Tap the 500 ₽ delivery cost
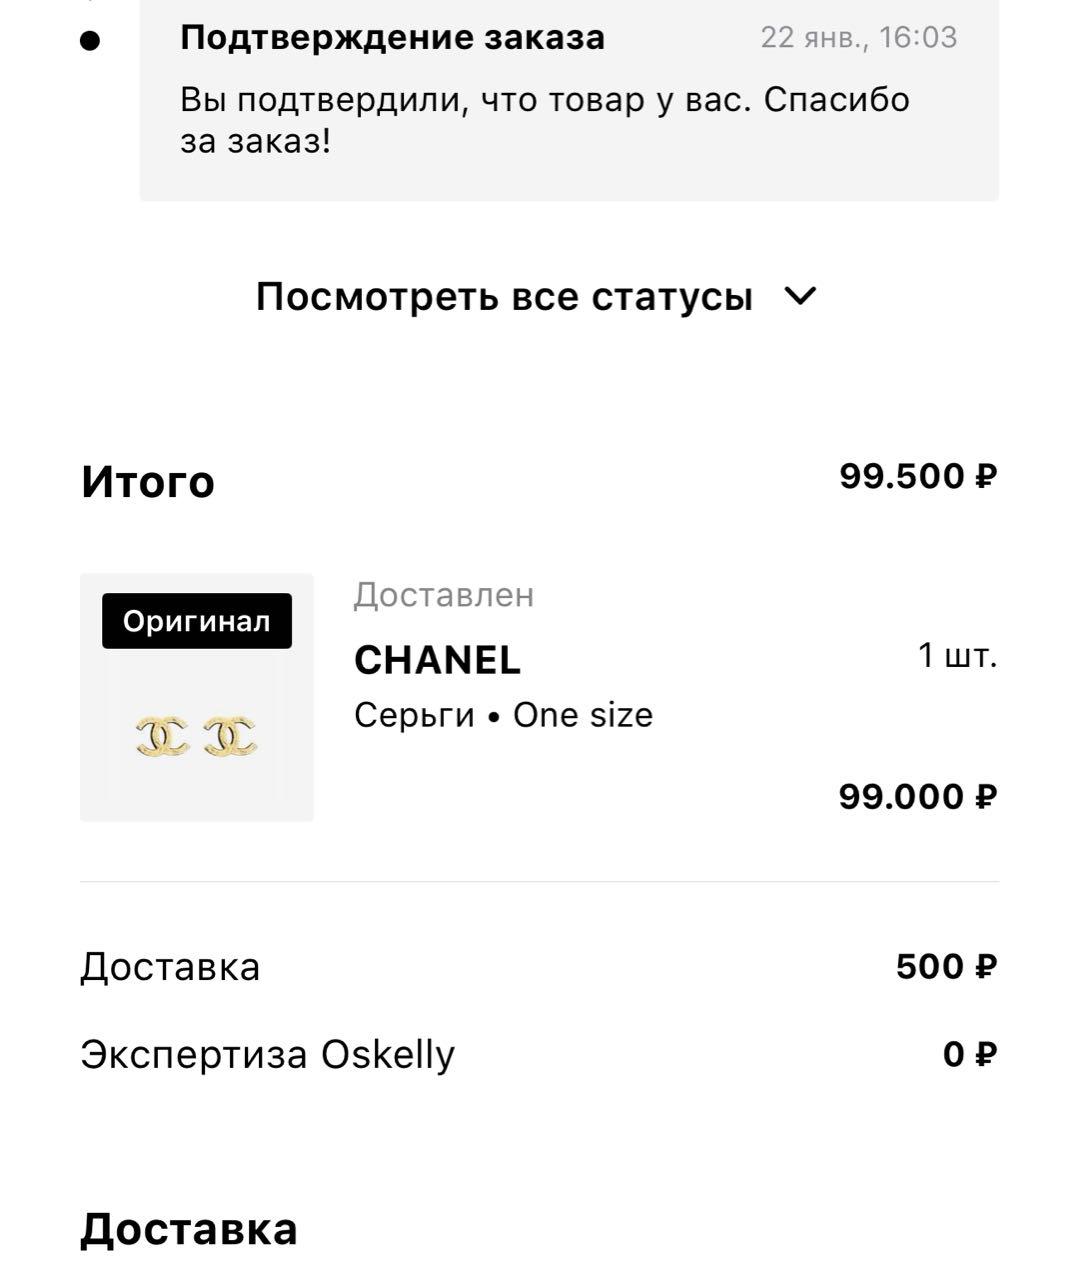Viewport: 1080px width, 1280px height. click(946, 967)
